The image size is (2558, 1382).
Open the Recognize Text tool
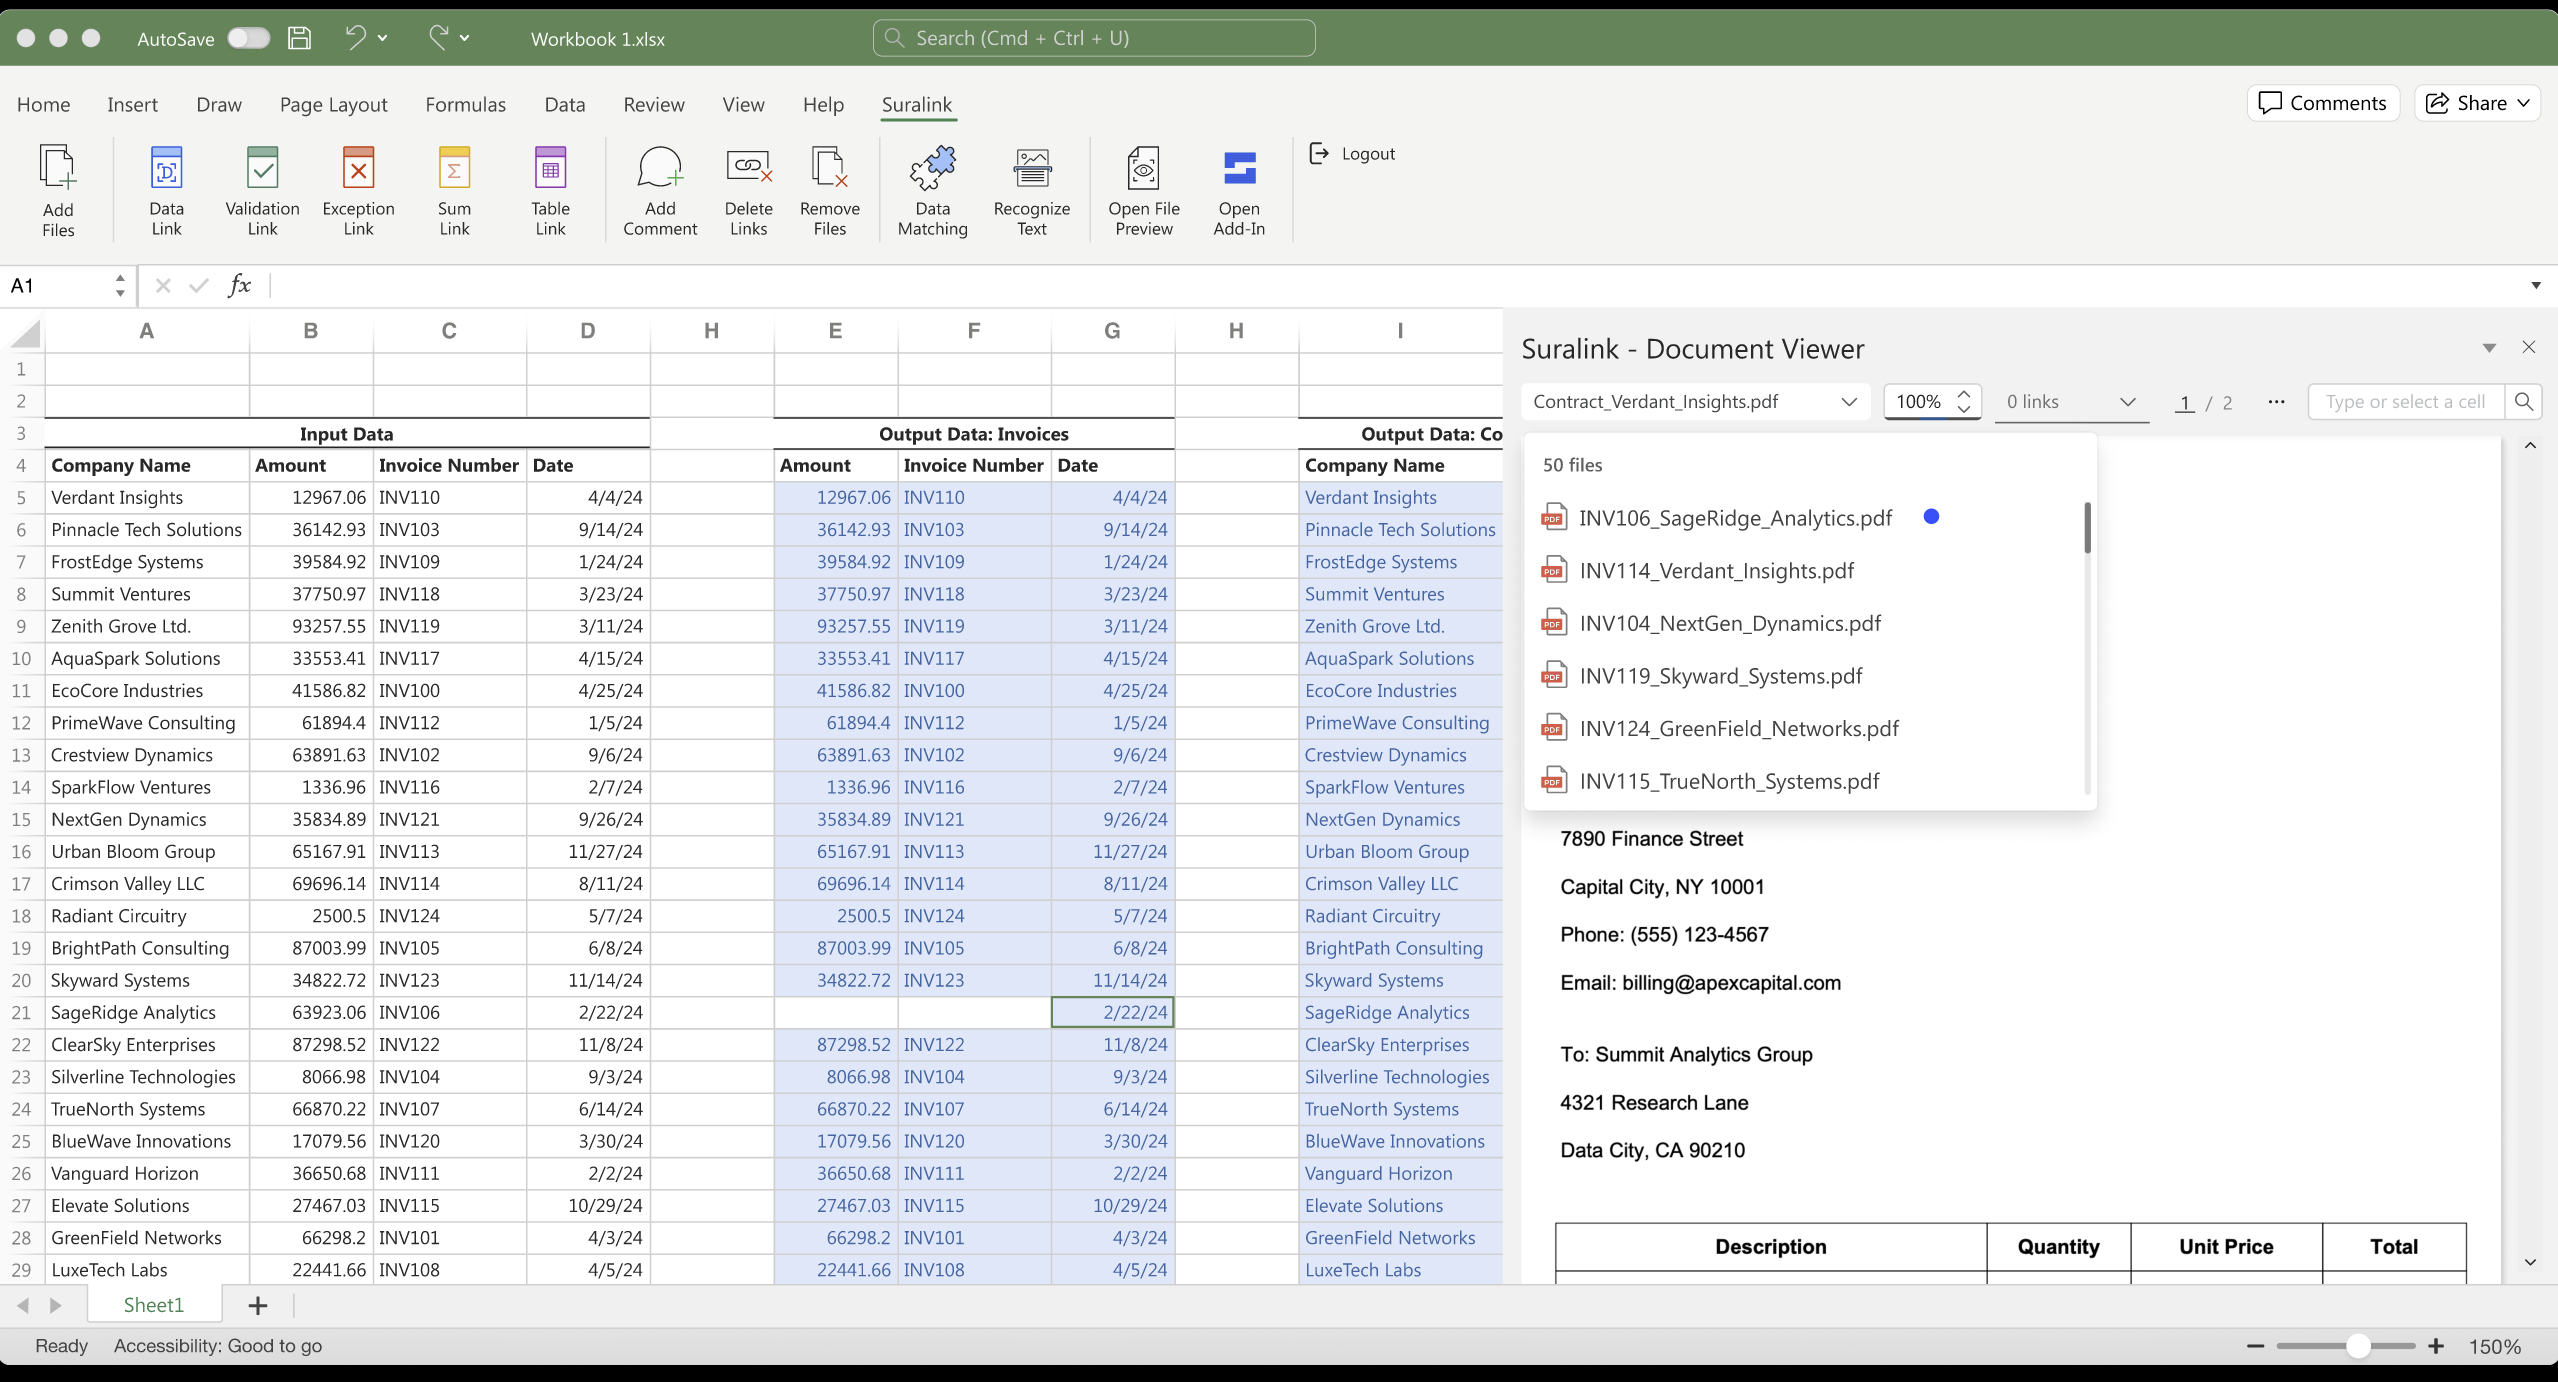[x=1031, y=169]
